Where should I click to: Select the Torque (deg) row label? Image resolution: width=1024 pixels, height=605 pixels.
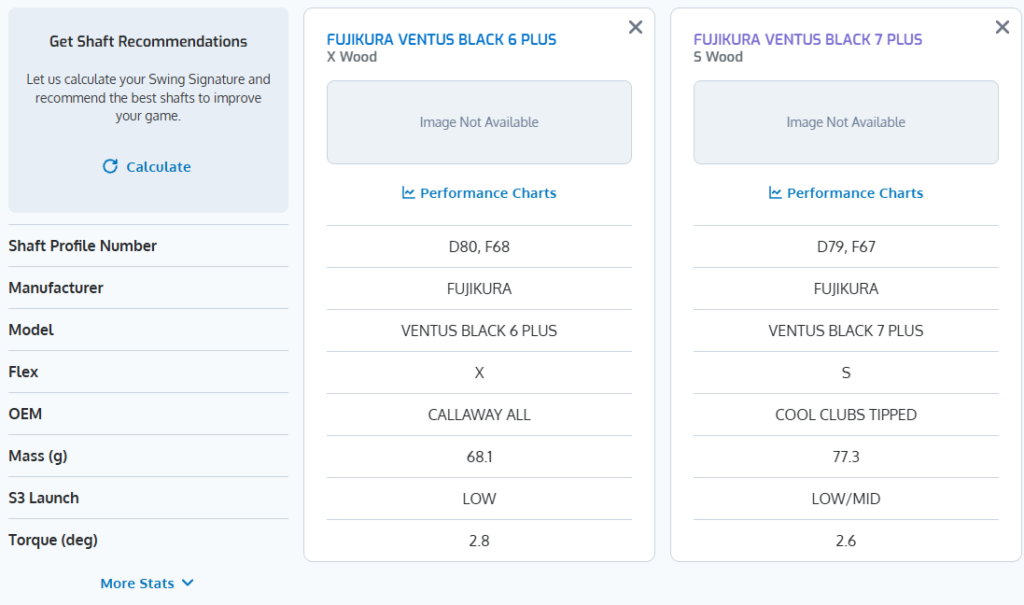click(x=53, y=540)
